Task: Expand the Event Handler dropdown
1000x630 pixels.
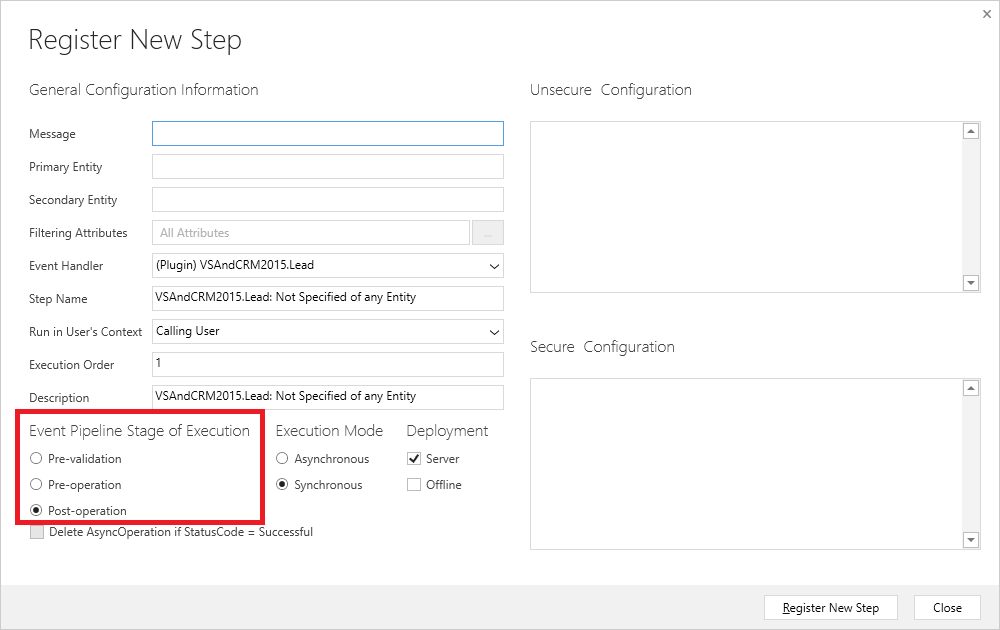Action: tap(327, 266)
